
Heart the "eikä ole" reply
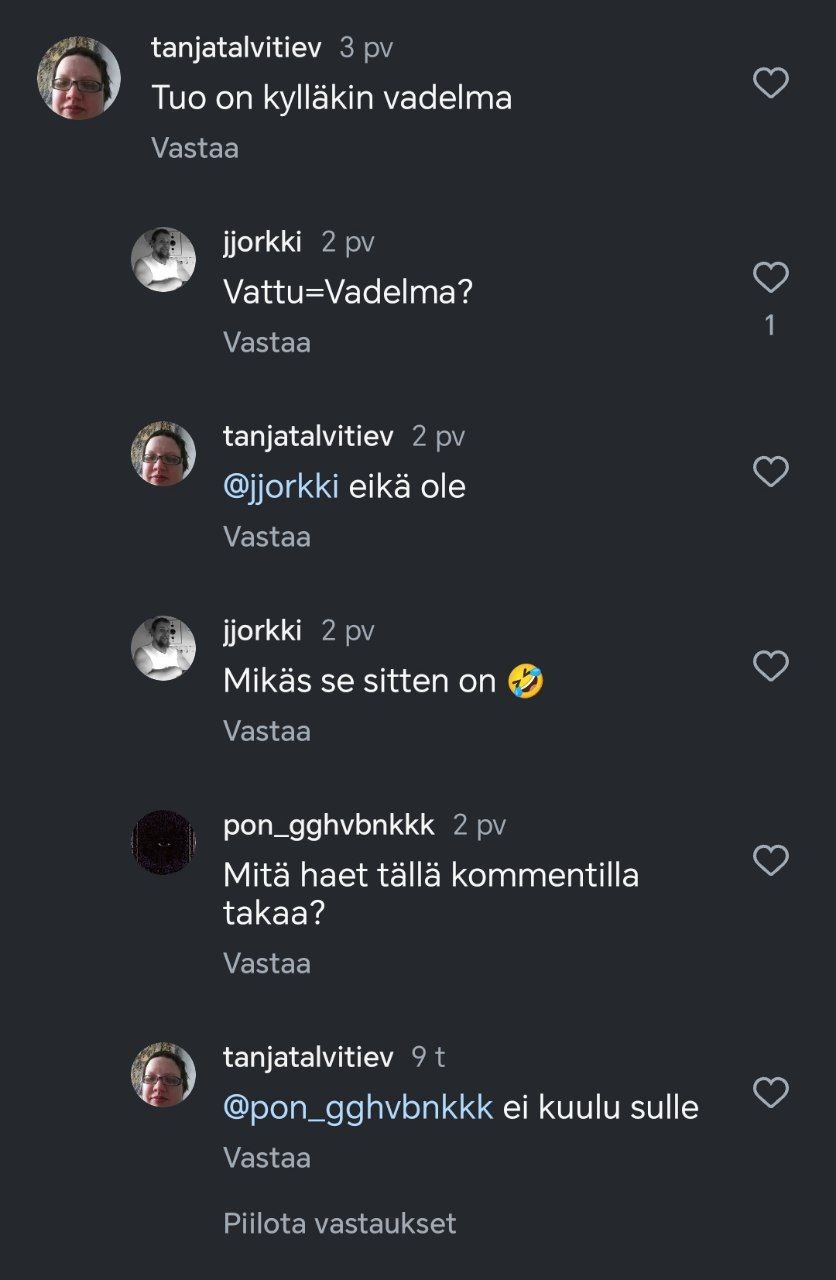pyautogui.click(x=770, y=471)
